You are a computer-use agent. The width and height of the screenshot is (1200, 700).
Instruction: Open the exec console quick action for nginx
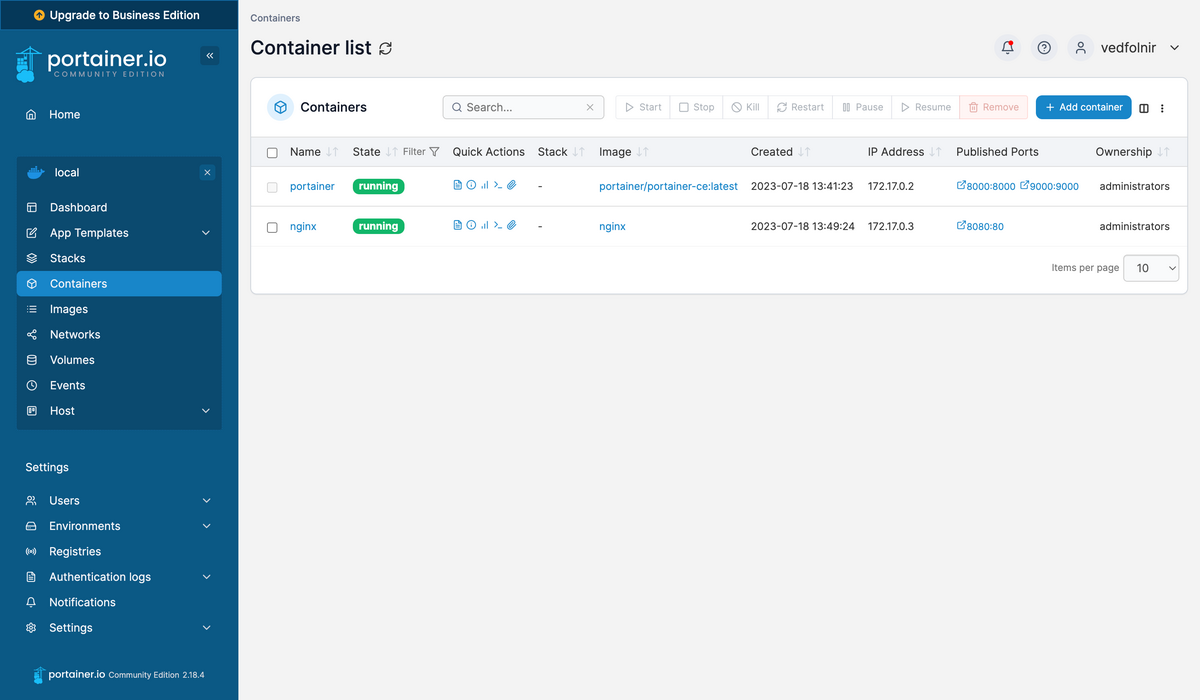(x=498, y=225)
